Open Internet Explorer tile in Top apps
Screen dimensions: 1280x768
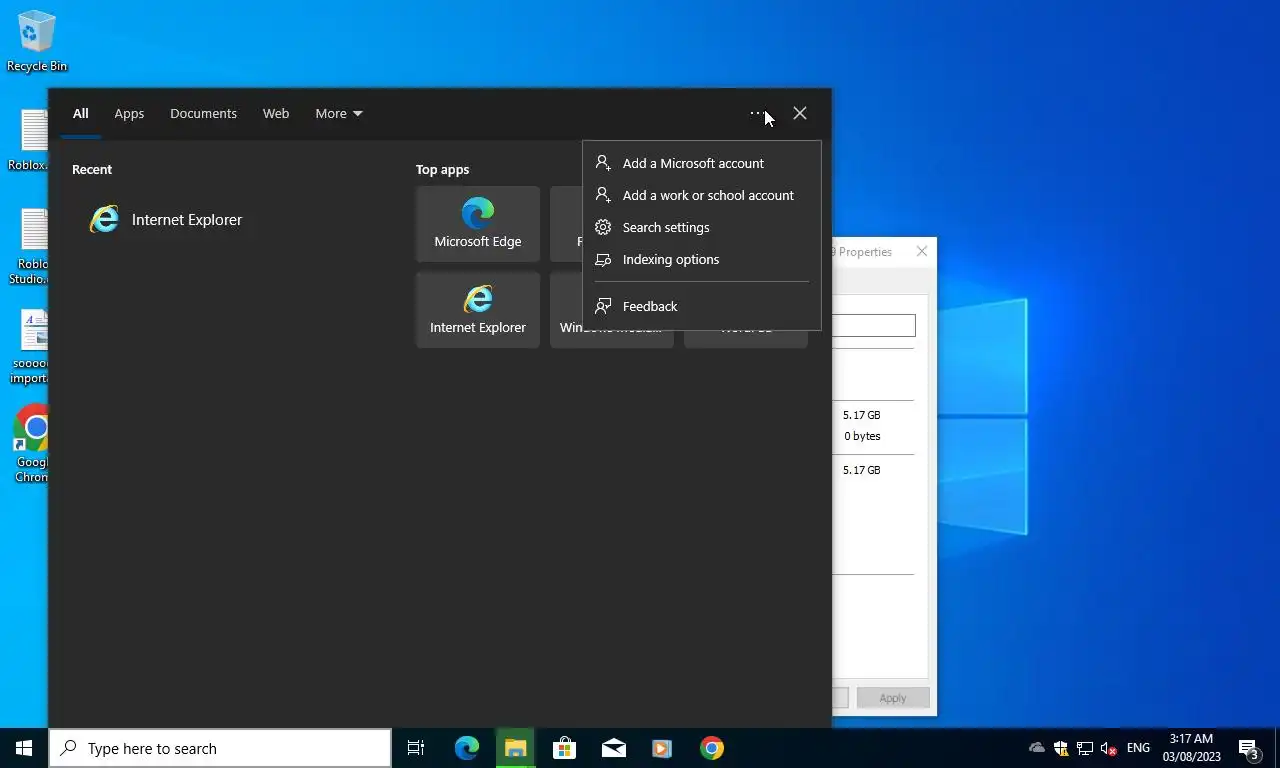click(x=477, y=310)
